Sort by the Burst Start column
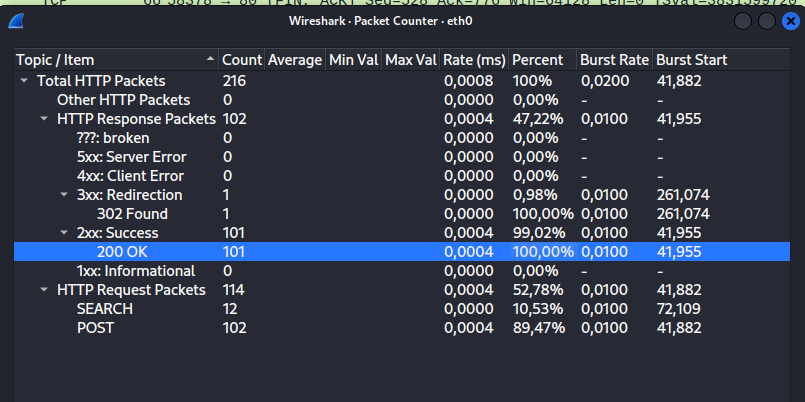Screen dimensions: 805x402 point(721,60)
